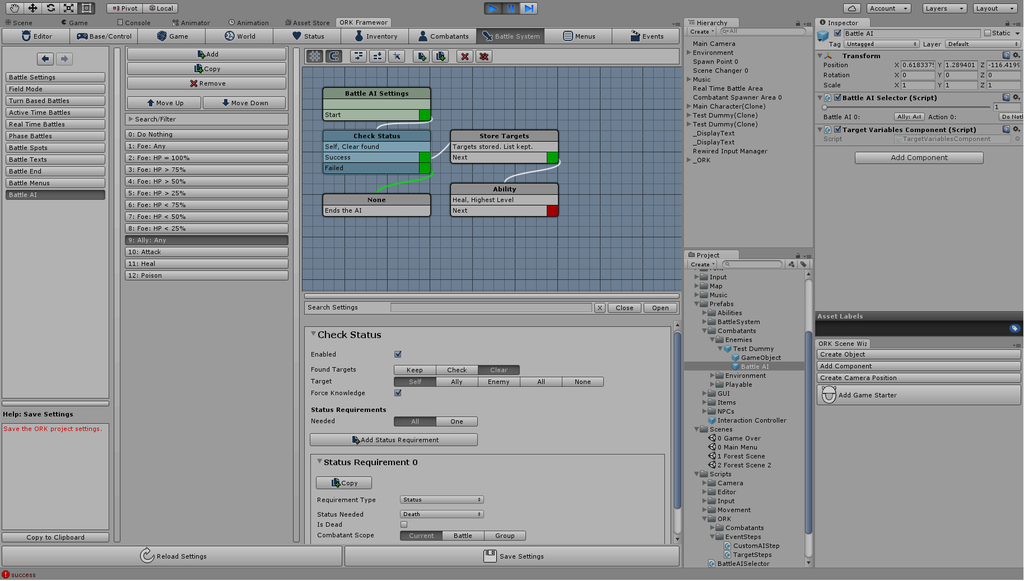
Task: Enable the Static checkbox in Inspector
Action: (x=986, y=33)
